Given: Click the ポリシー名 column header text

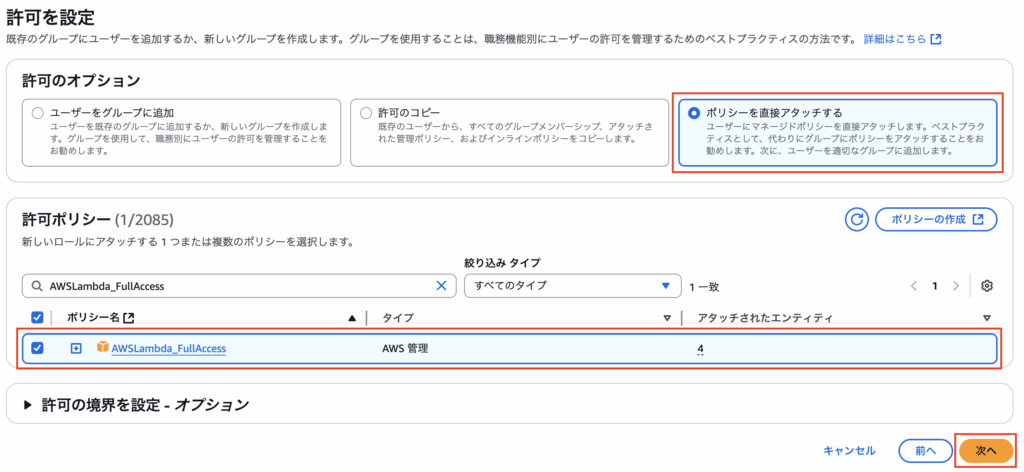Looking at the screenshot, I should pos(93,318).
